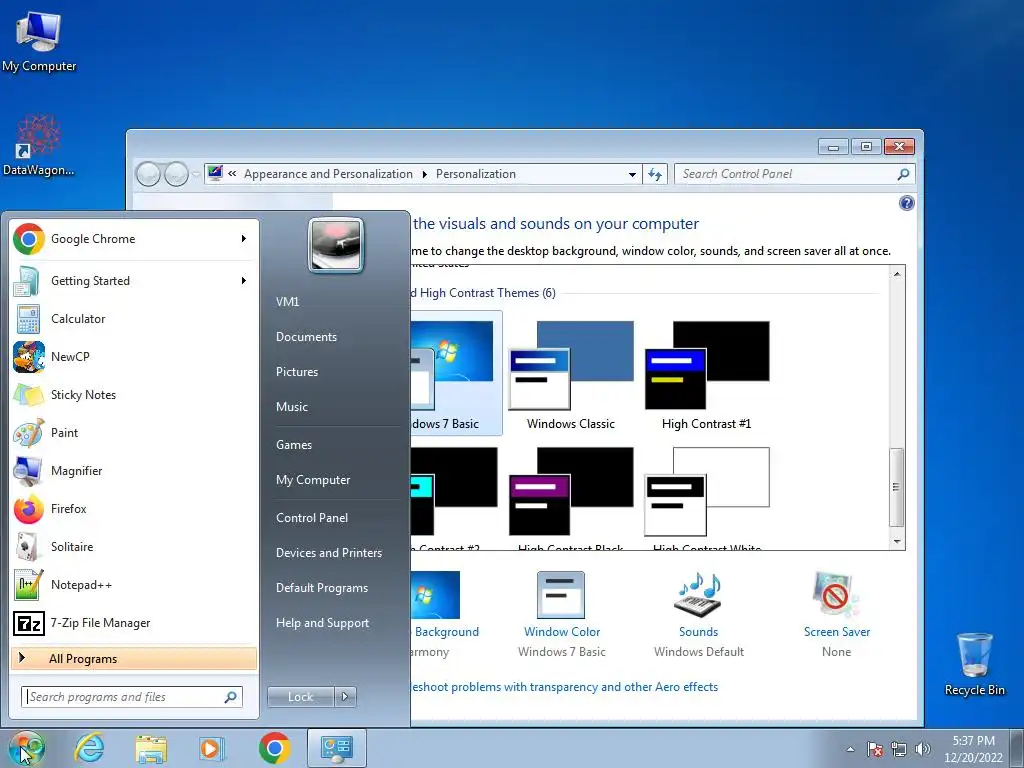
Task: Open Default Programs
Action: click(x=321, y=588)
